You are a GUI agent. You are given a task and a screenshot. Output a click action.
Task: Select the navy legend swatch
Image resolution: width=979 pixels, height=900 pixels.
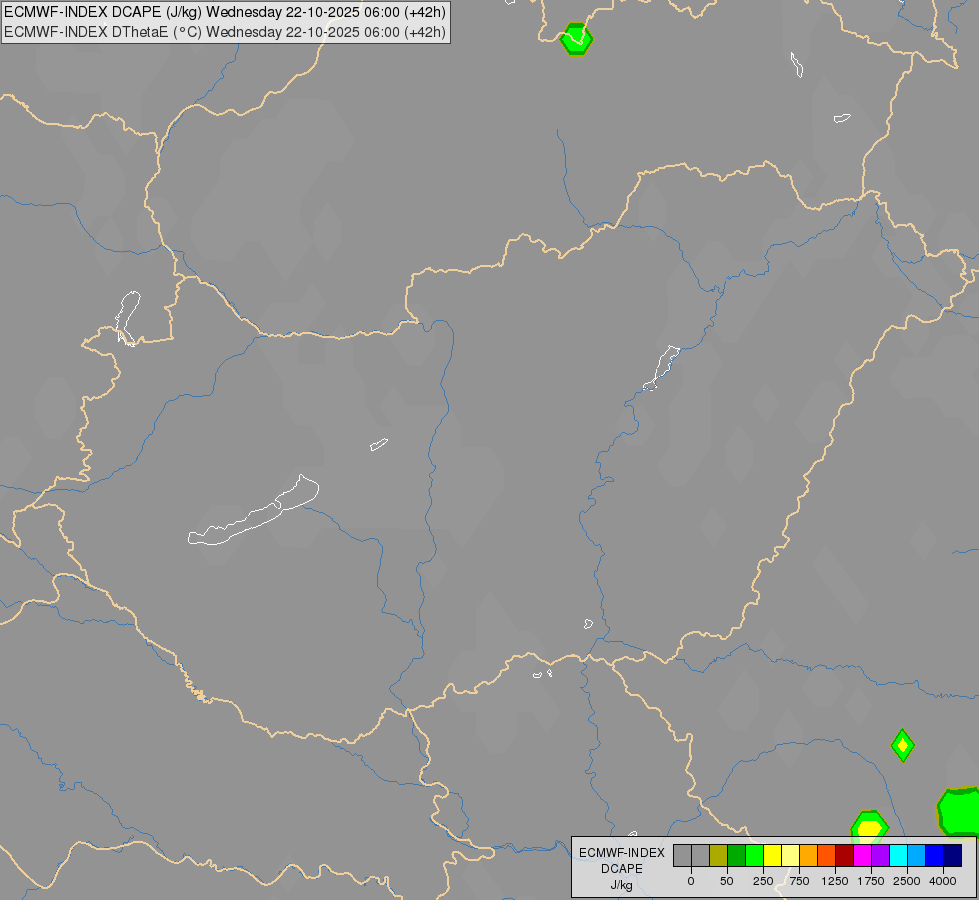[953, 856]
